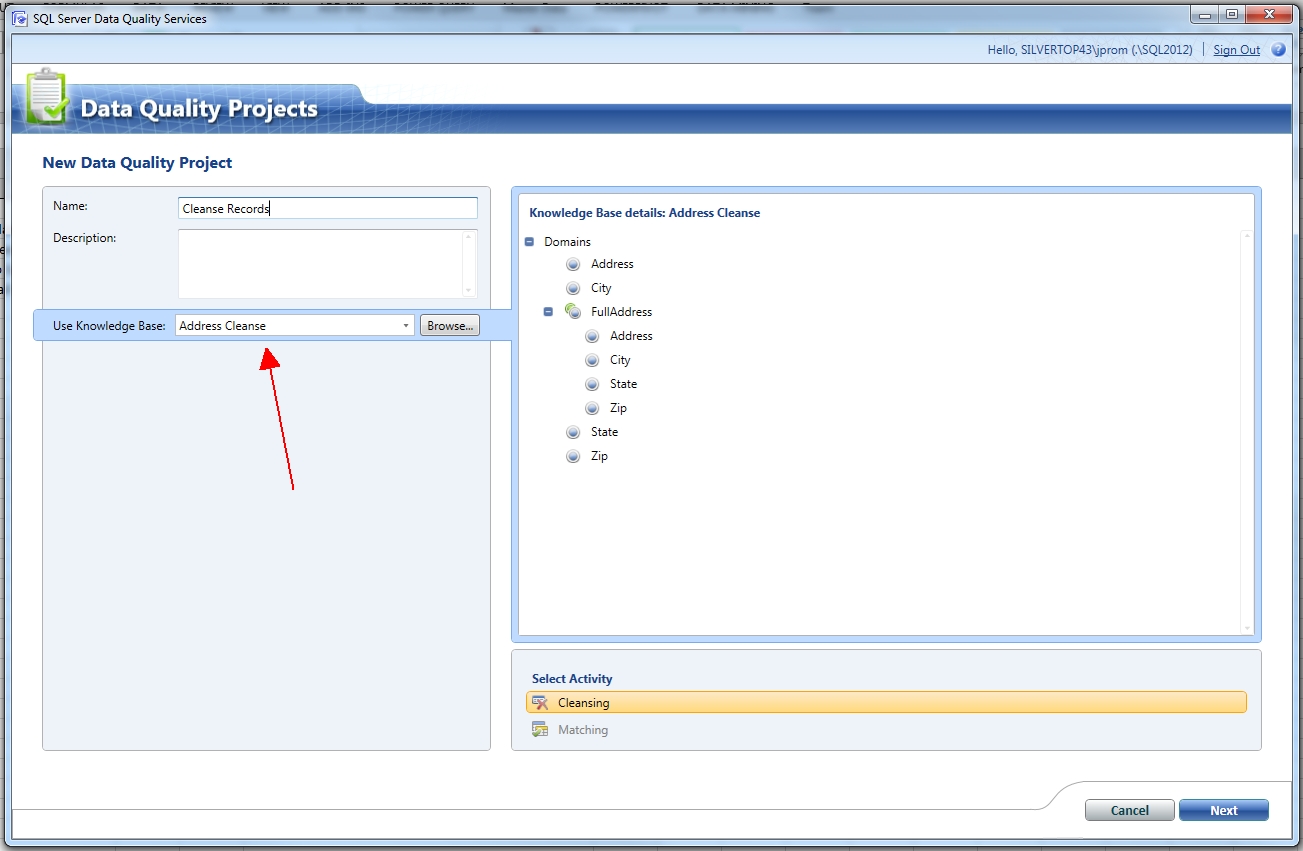Click the Cleansing activity icon
This screenshot has height=851, width=1303.
pos(540,703)
